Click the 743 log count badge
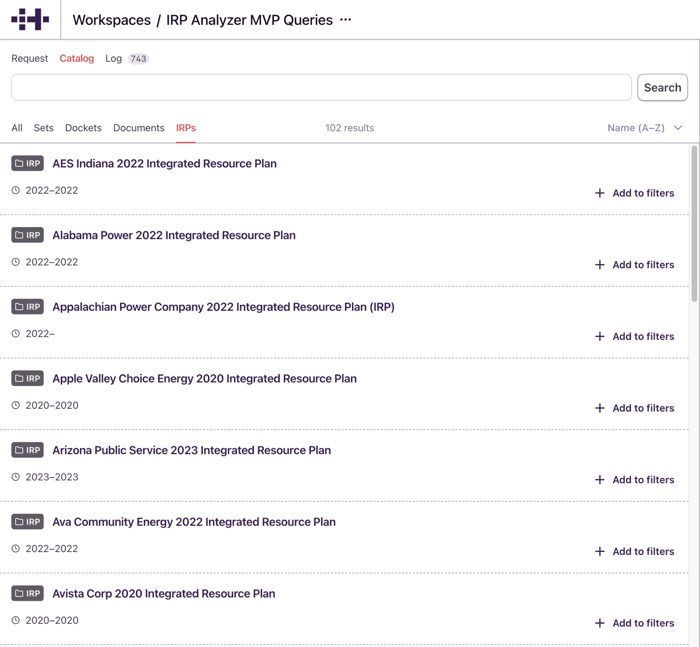700x647 pixels. pos(138,58)
